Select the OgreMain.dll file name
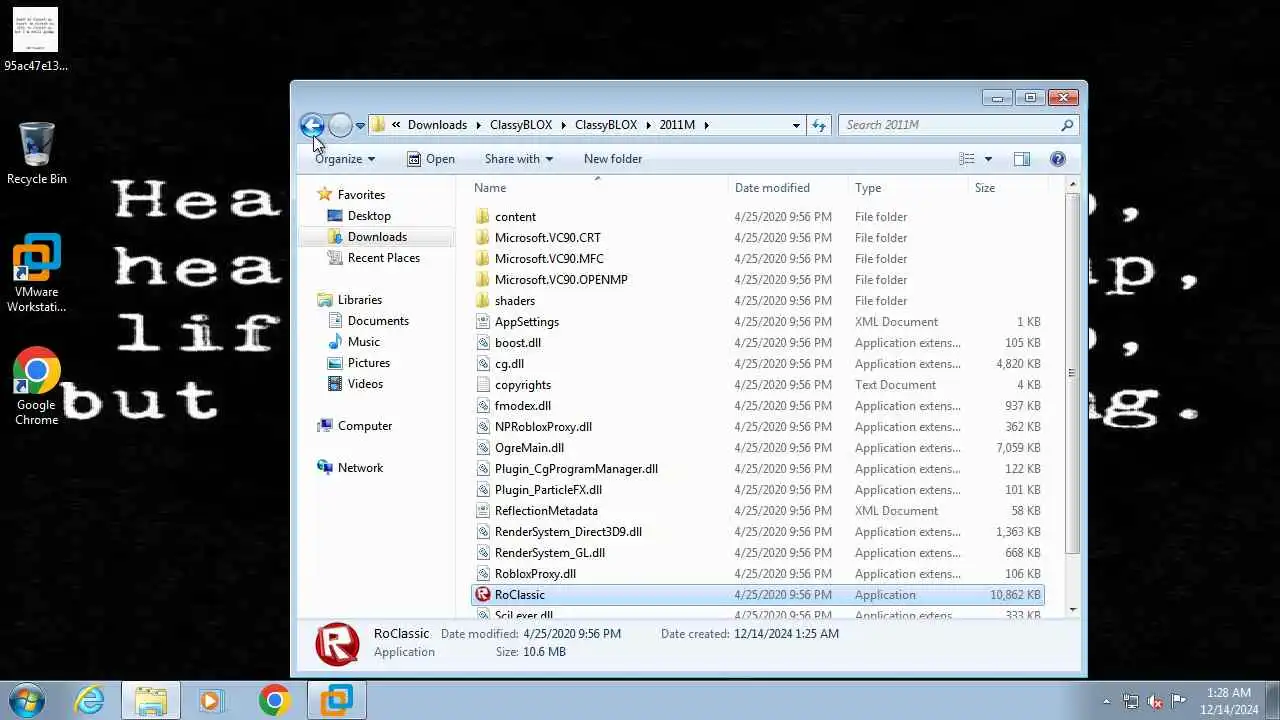The height and width of the screenshot is (720, 1280). click(x=529, y=448)
